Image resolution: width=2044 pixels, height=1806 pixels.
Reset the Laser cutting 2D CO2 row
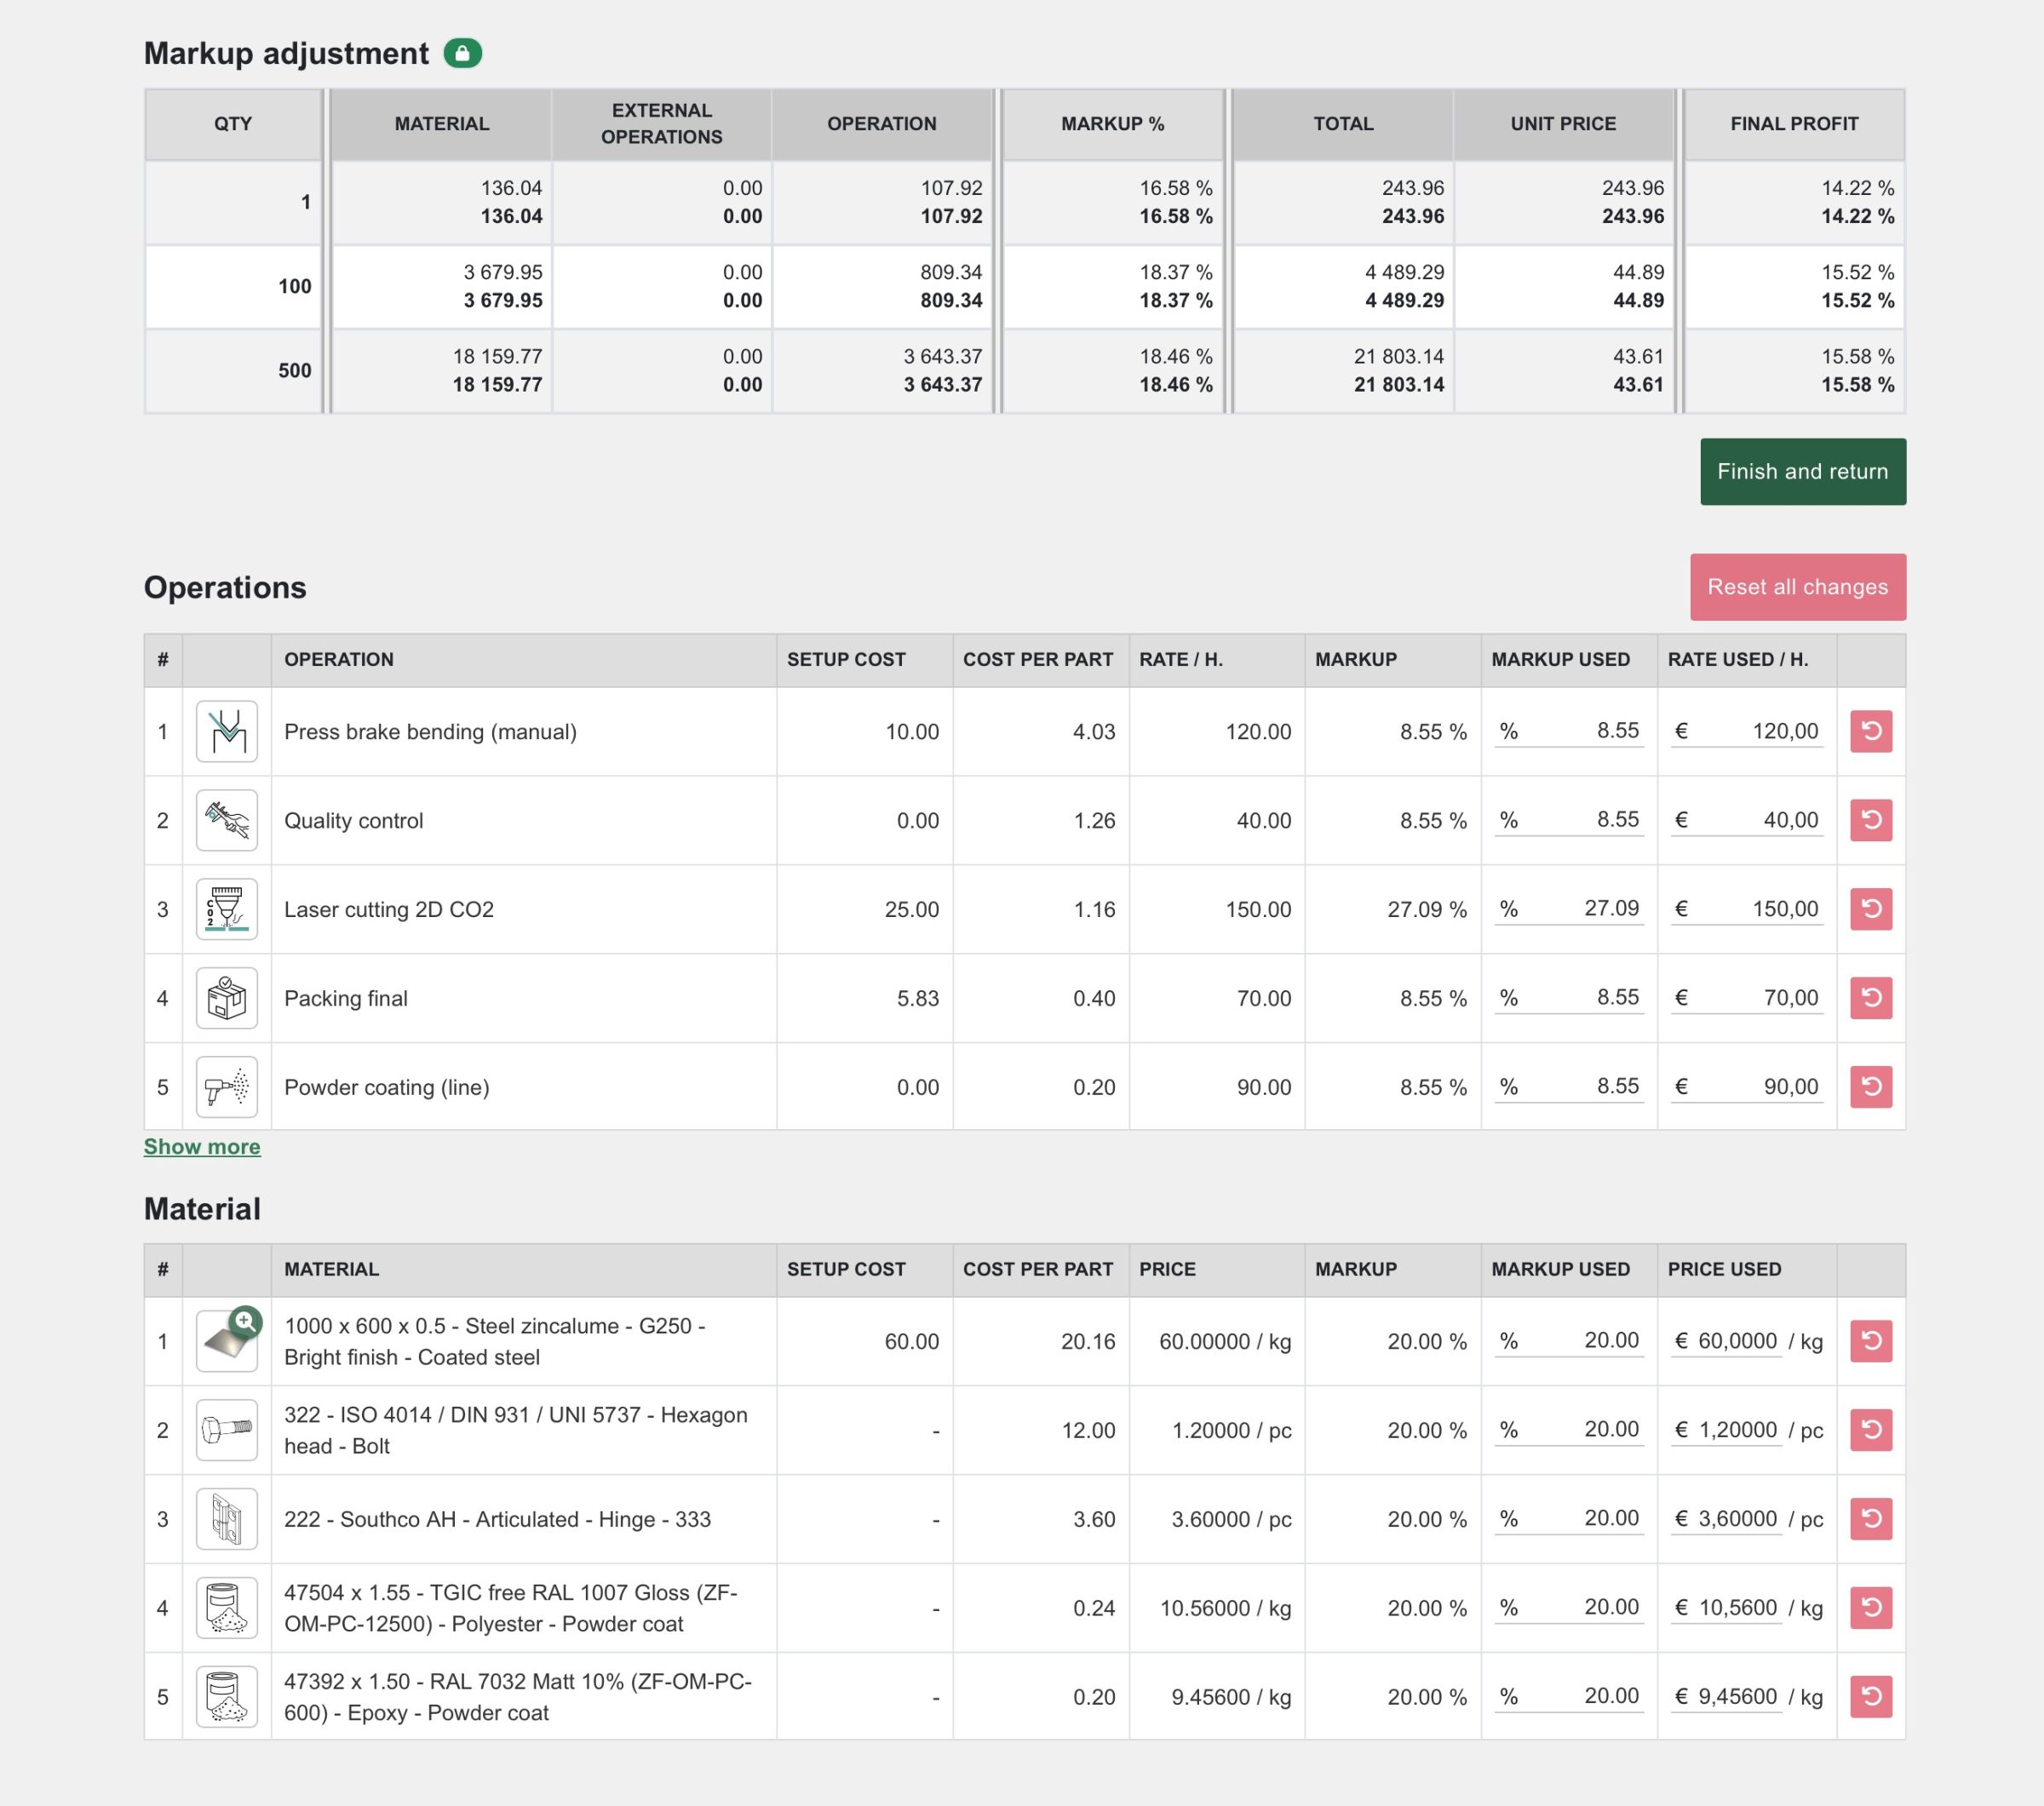pos(1870,910)
